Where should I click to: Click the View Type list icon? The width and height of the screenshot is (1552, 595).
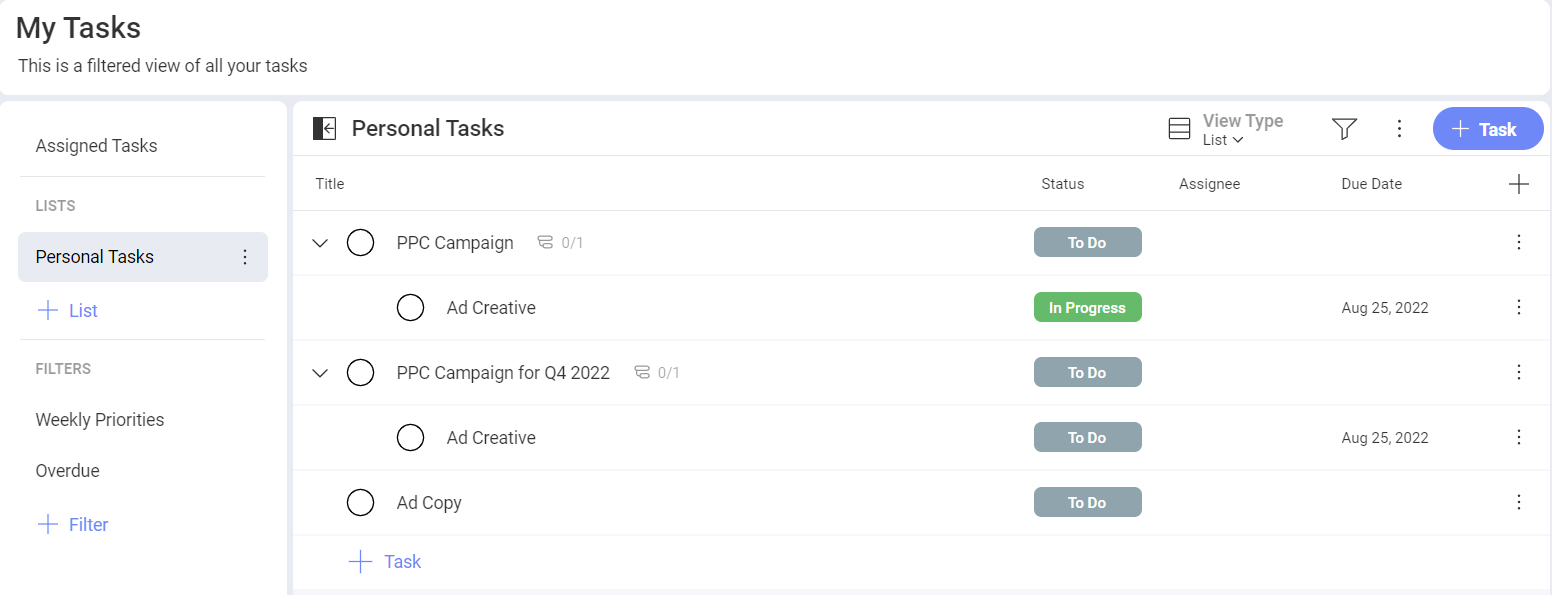pos(1179,128)
